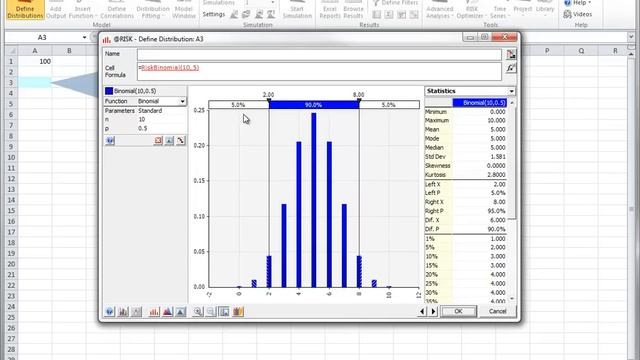Click the right delimiter marker at 8.00

coord(359,100)
